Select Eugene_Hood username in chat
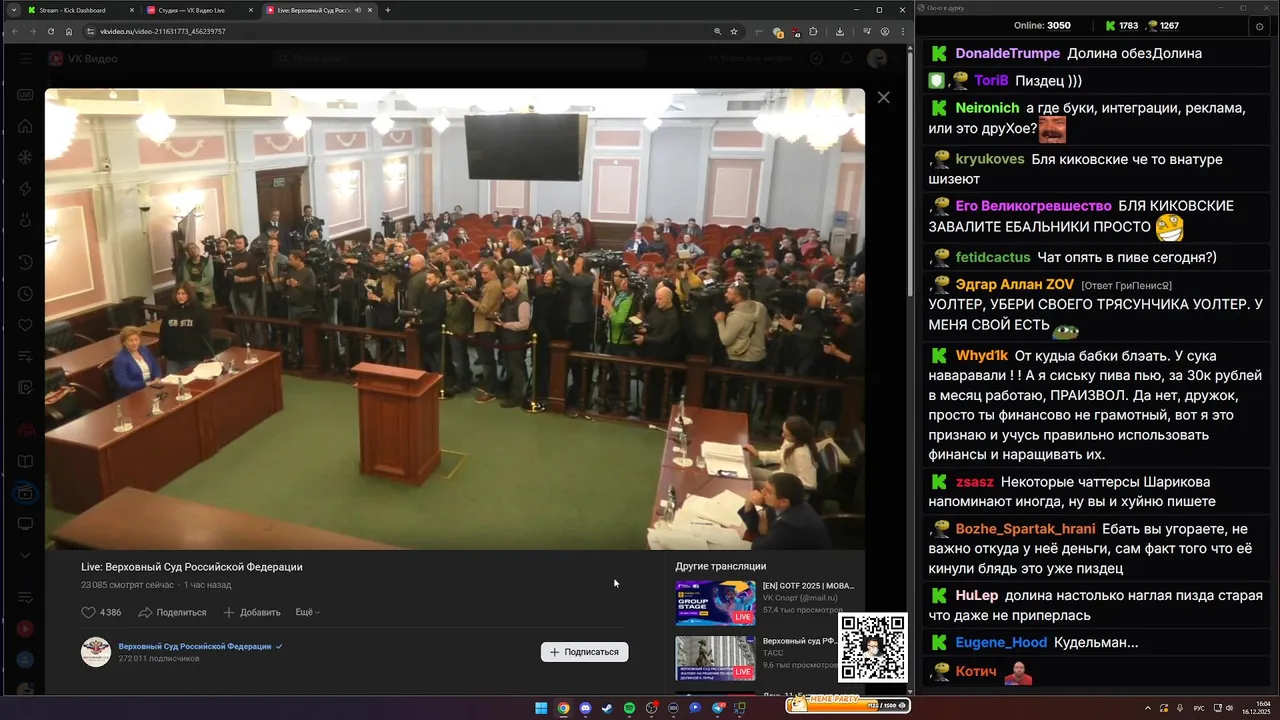The width and height of the screenshot is (1280, 720). [1001, 643]
